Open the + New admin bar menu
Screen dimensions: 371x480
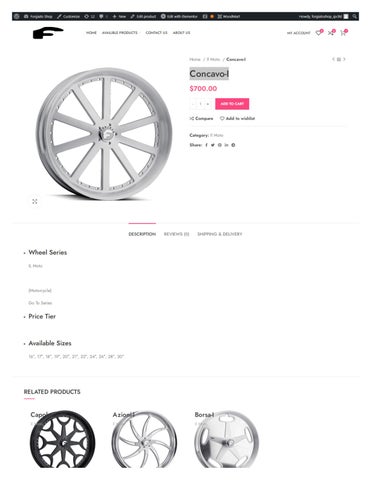click(x=119, y=16)
